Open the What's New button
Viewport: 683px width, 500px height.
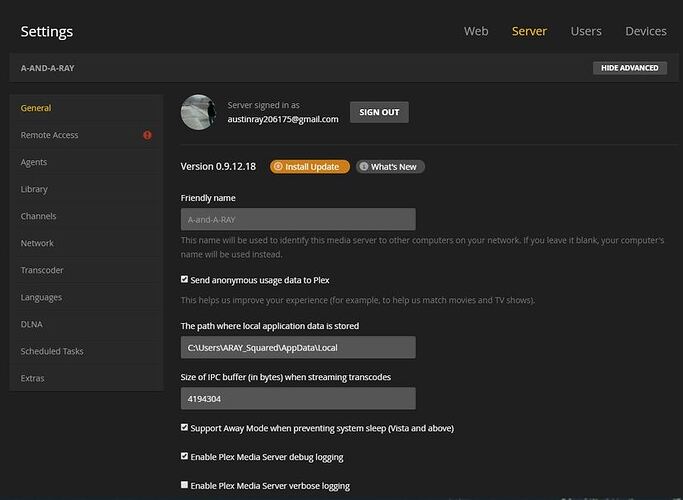pyautogui.click(x=390, y=166)
